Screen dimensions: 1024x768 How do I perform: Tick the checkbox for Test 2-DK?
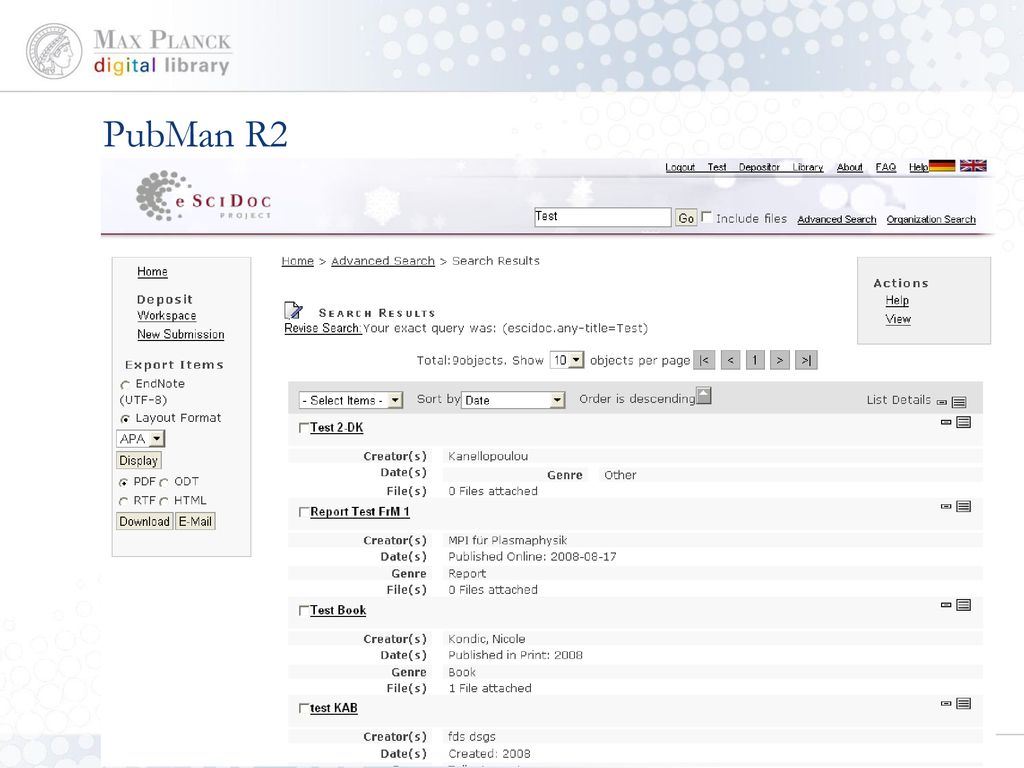coord(303,428)
